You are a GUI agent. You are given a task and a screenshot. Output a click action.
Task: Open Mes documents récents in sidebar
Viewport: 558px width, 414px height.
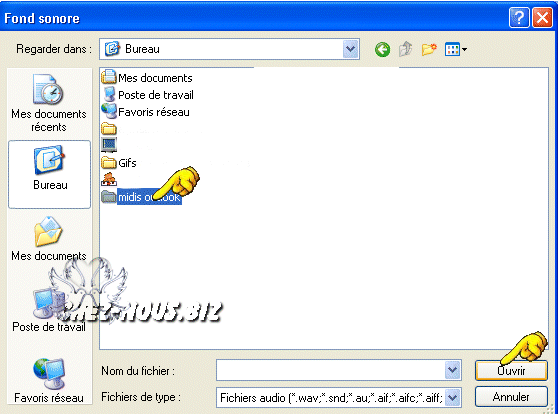coord(49,103)
